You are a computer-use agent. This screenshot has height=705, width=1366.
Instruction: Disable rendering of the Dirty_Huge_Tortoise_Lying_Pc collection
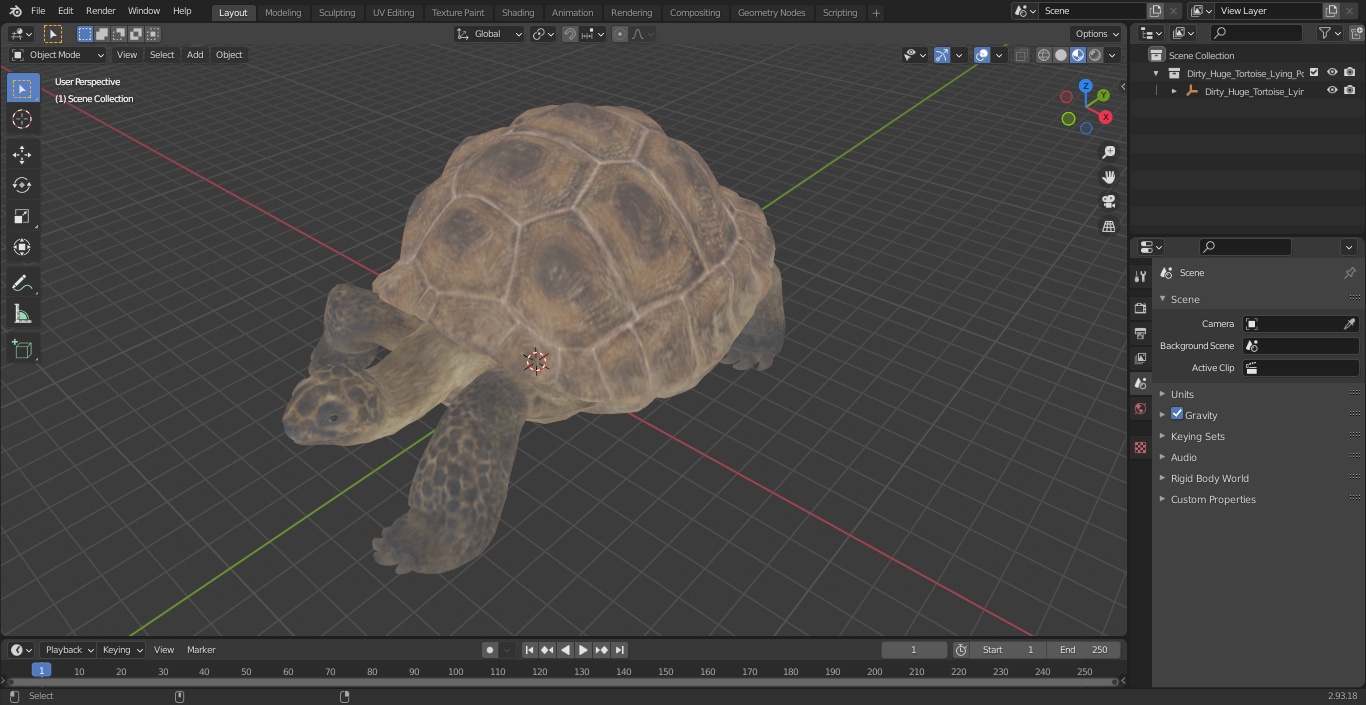(x=1350, y=72)
